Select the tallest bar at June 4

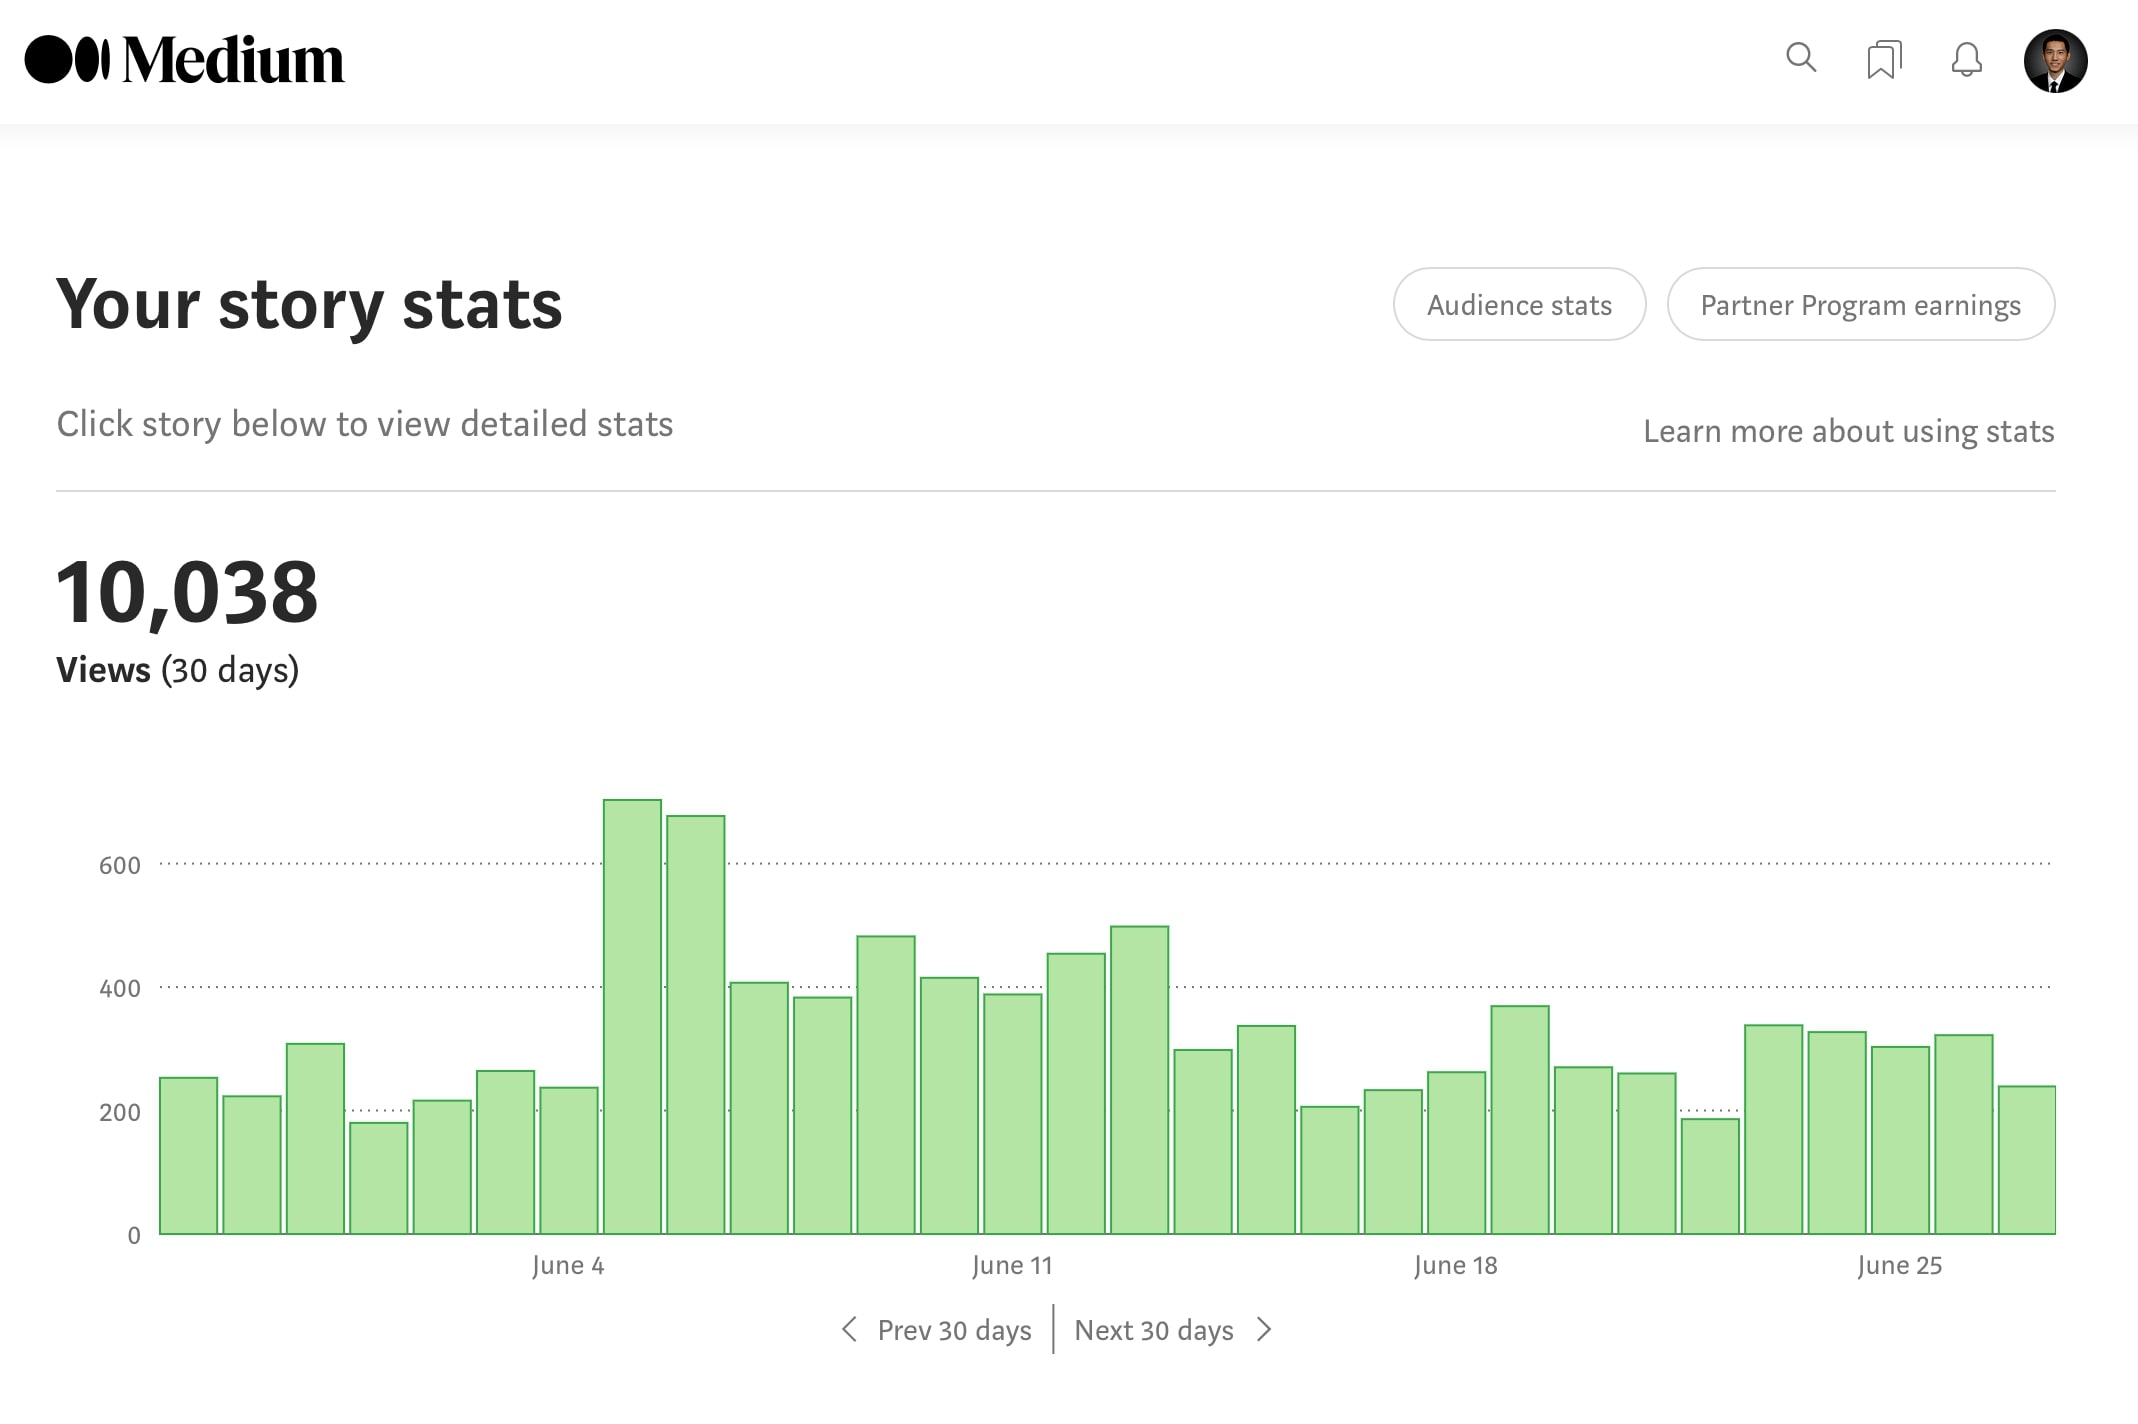tap(632, 1015)
